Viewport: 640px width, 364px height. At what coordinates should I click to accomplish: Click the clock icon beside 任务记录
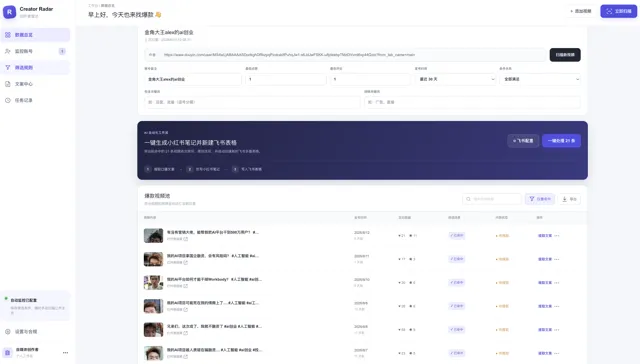[8, 100]
